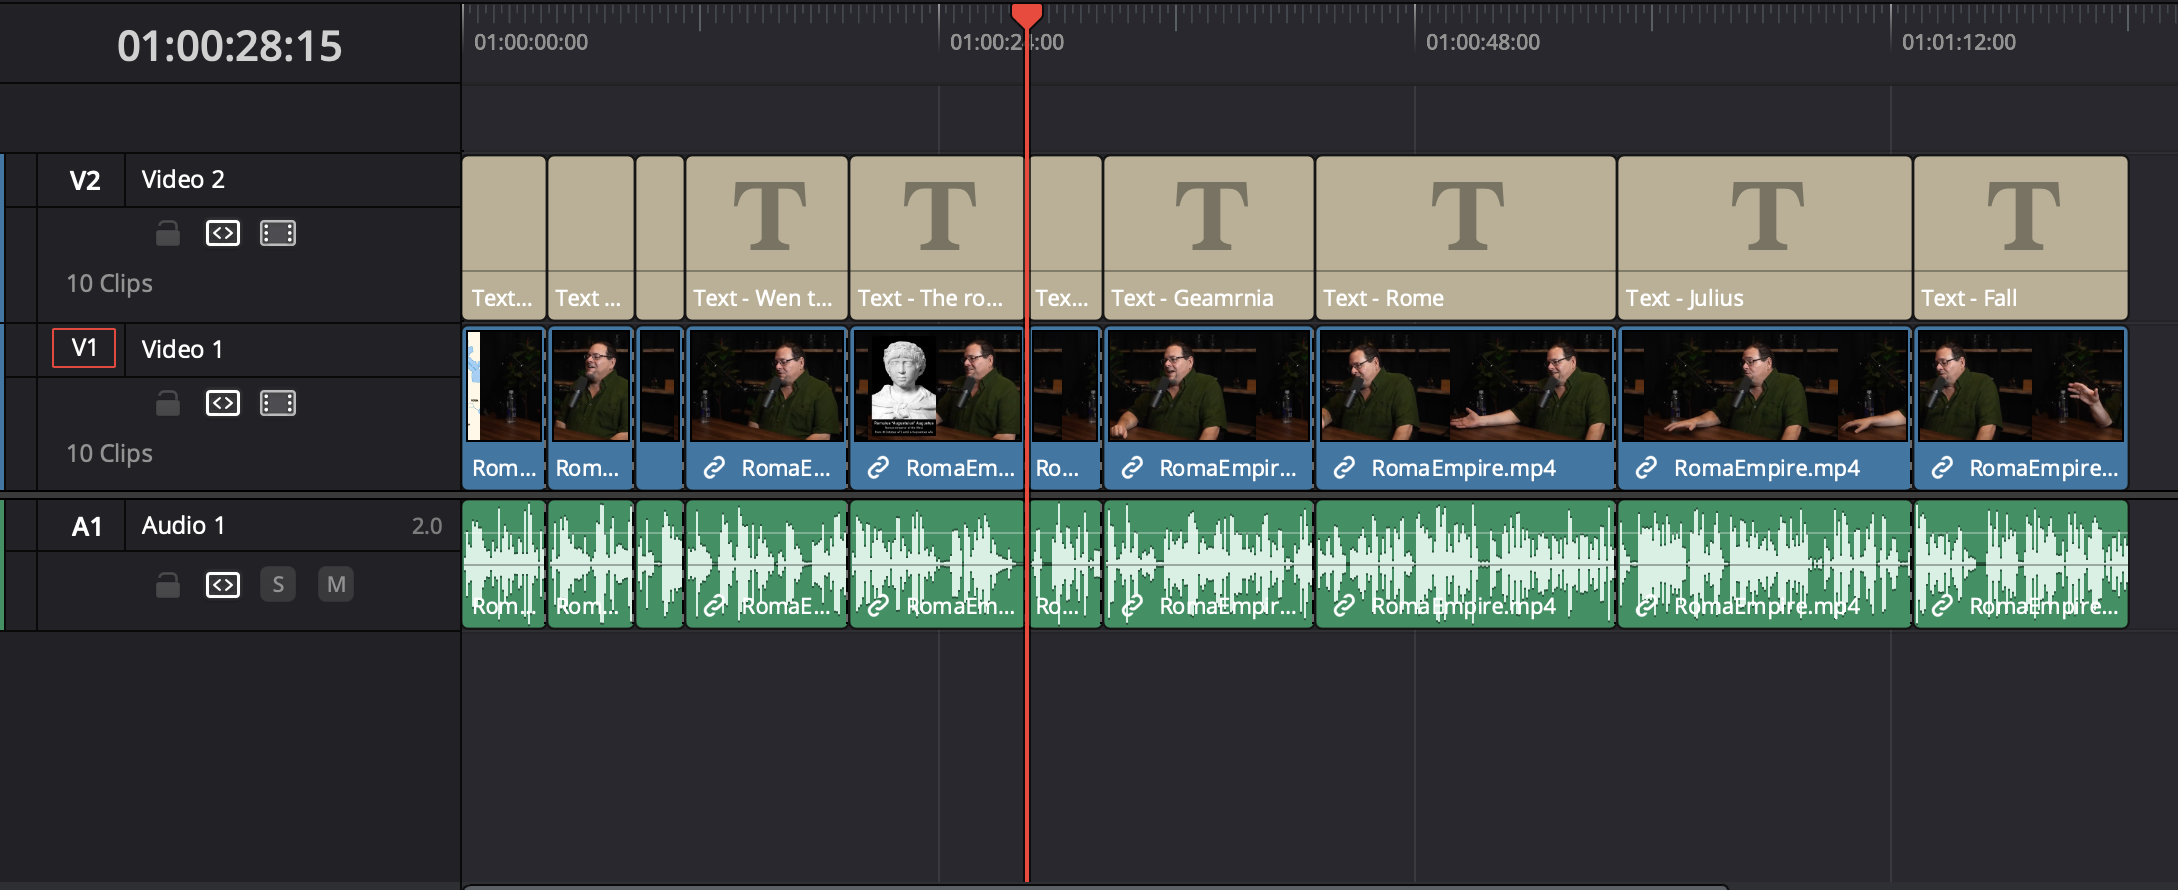Mute the Audio 1 track
This screenshot has width=2178, height=890.
pyautogui.click(x=336, y=584)
